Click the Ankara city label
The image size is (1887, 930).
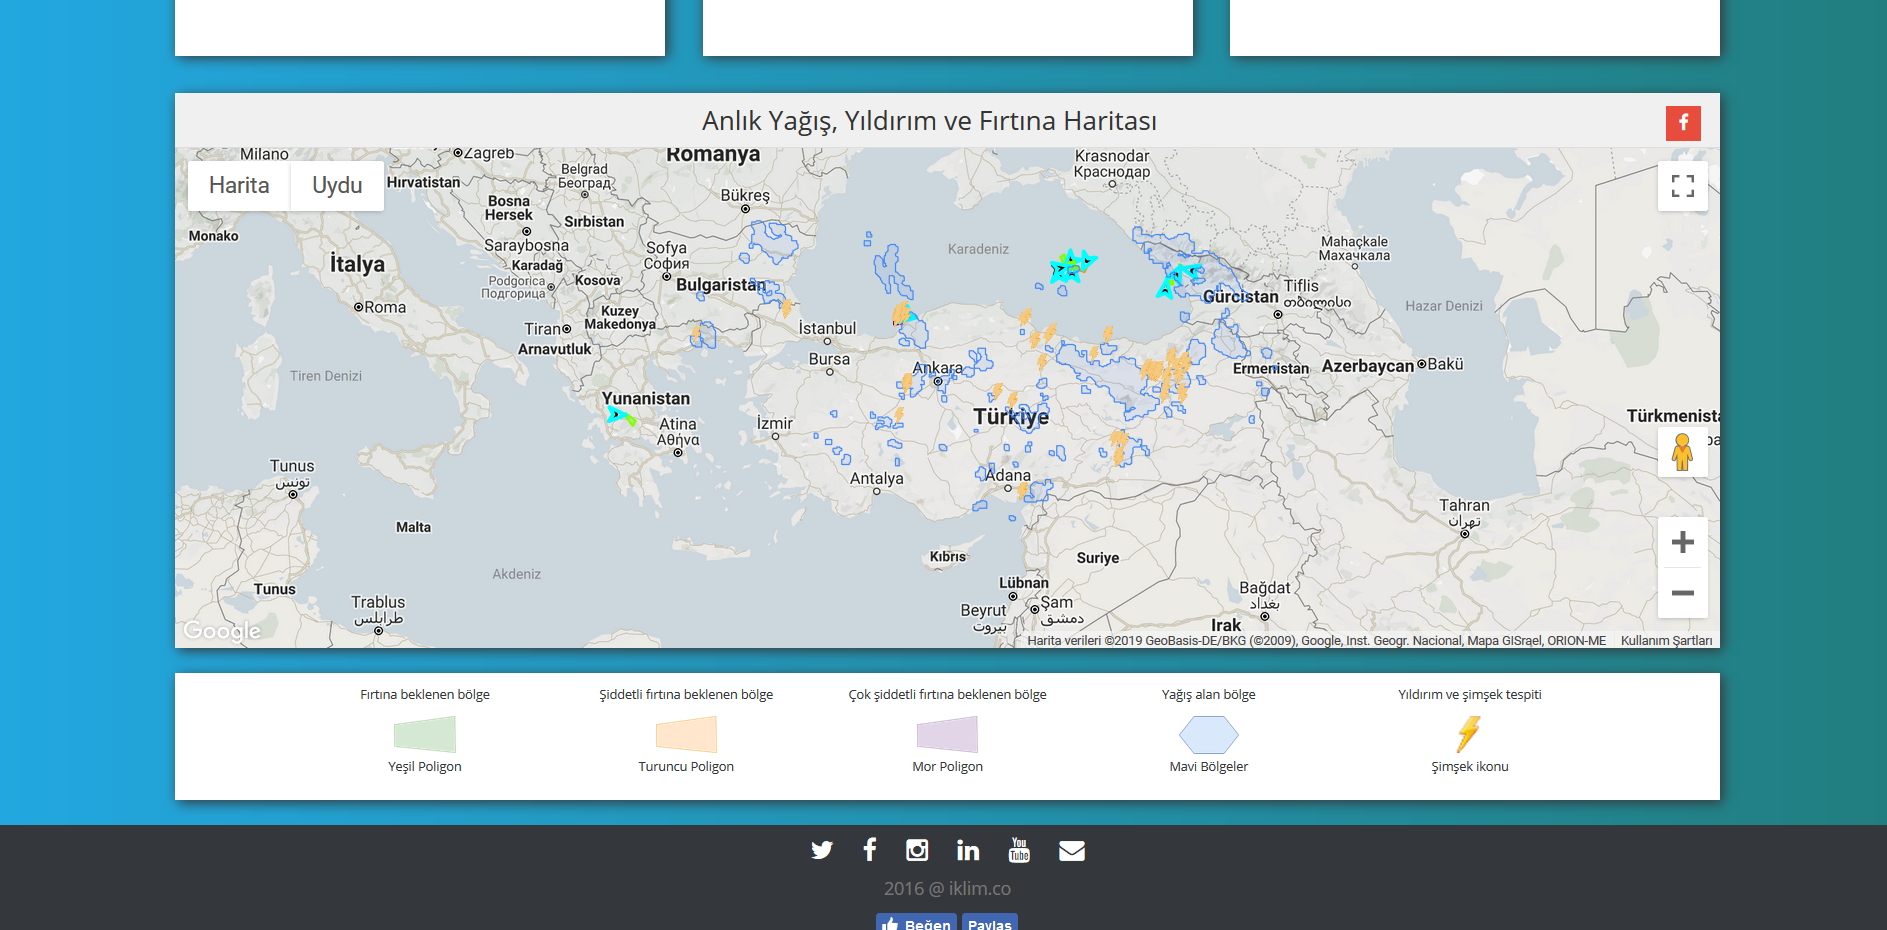(937, 368)
